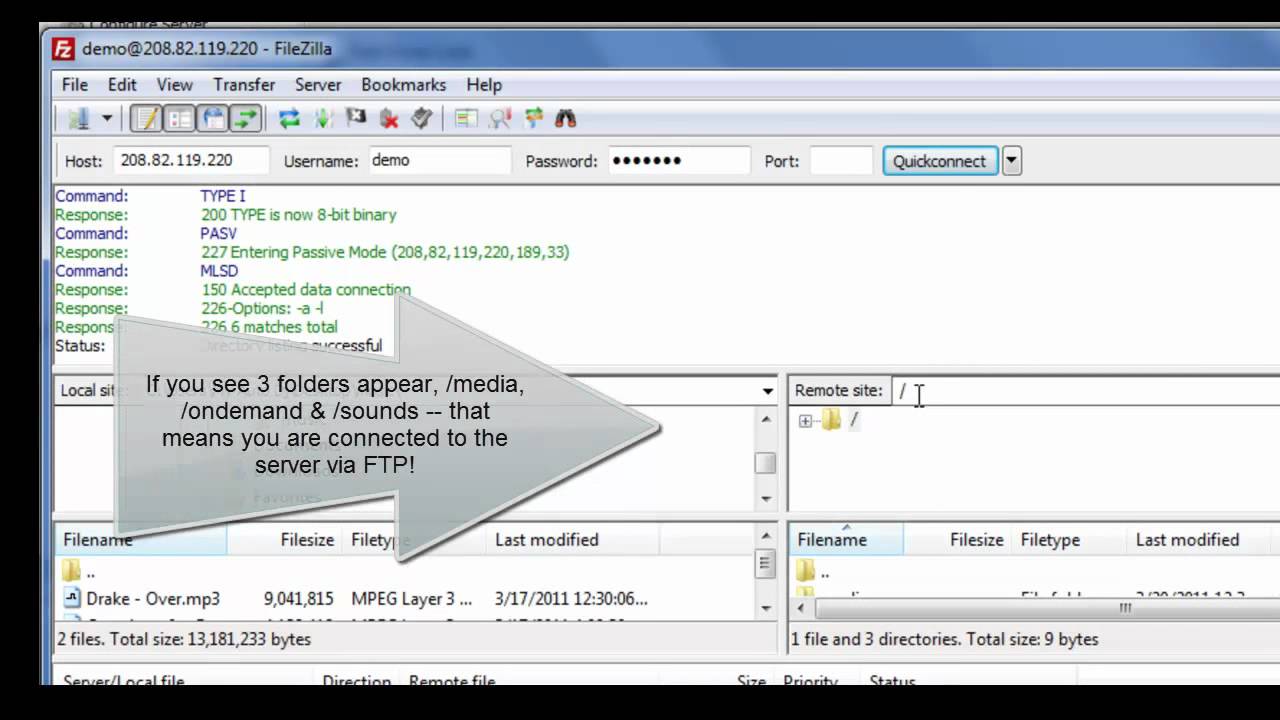Click local file list scrollbar up arrow

point(766,539)
